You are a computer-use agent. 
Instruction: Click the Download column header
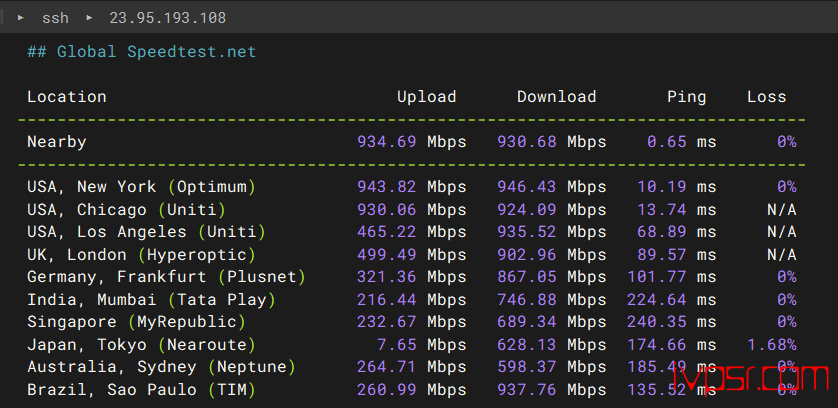(x=556, y=97)
